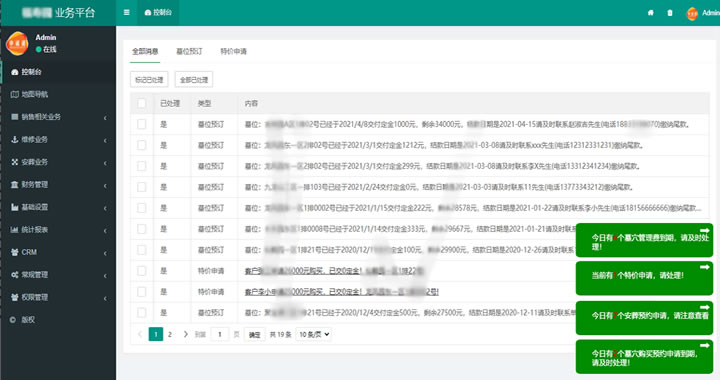The image size is (720, 380).
Task: Open the 10条/页 page size dropdown
Action: point(314,334)
